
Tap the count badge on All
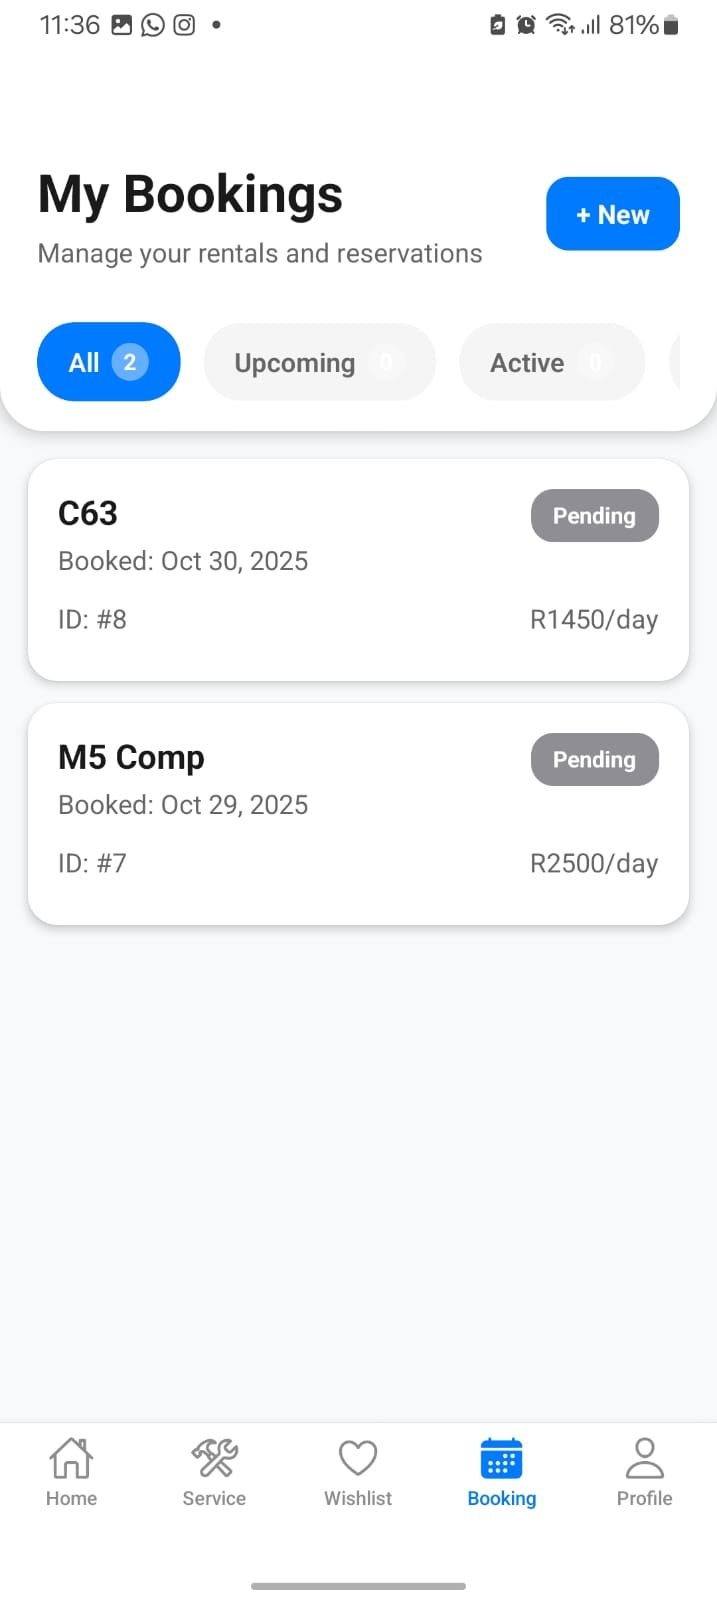click(130, 362)
